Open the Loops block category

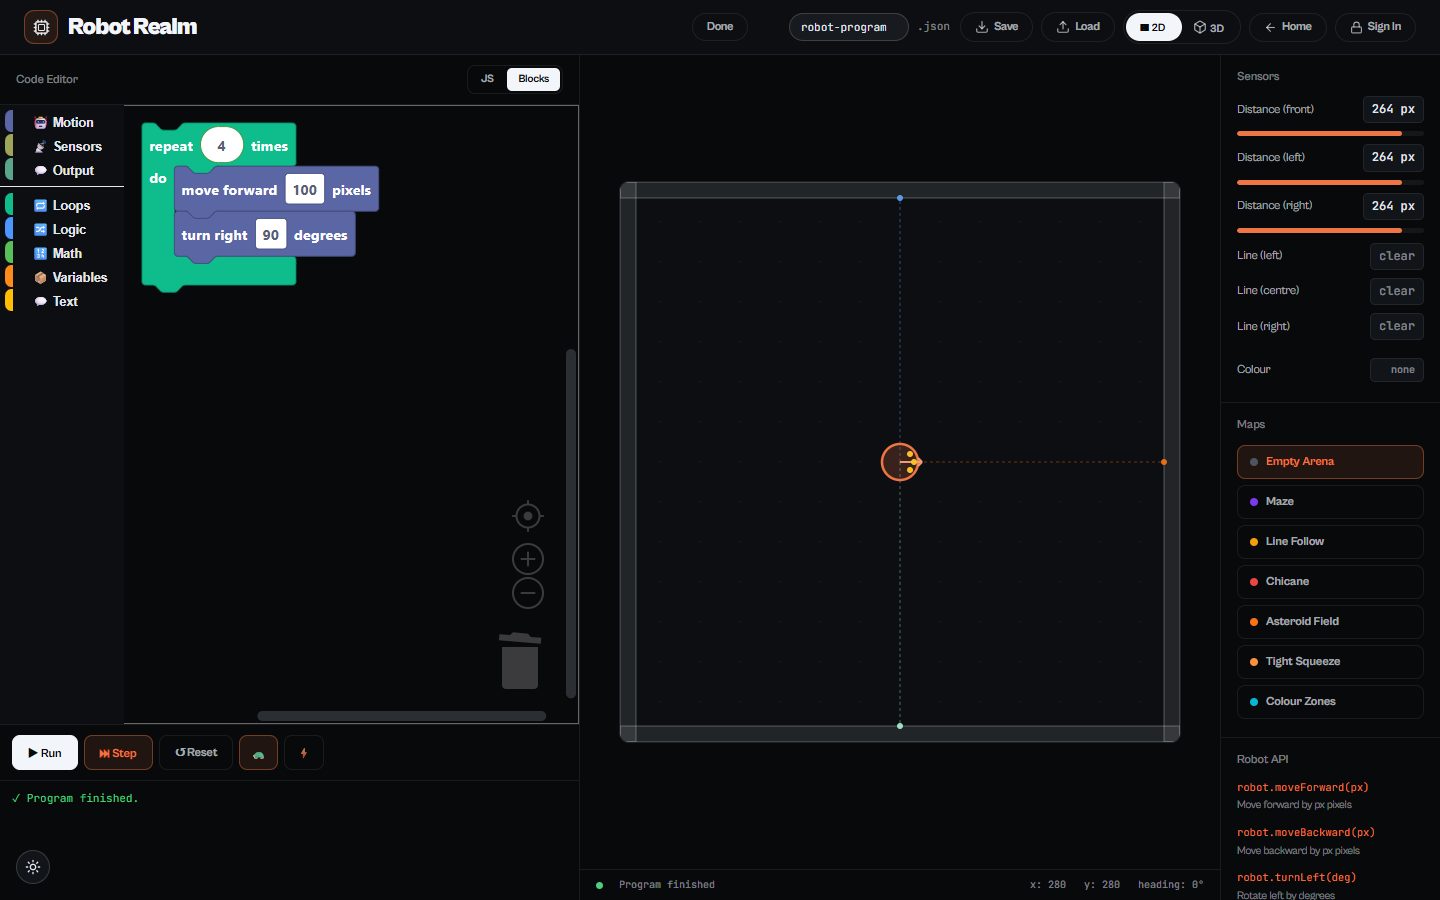[63, 205]
